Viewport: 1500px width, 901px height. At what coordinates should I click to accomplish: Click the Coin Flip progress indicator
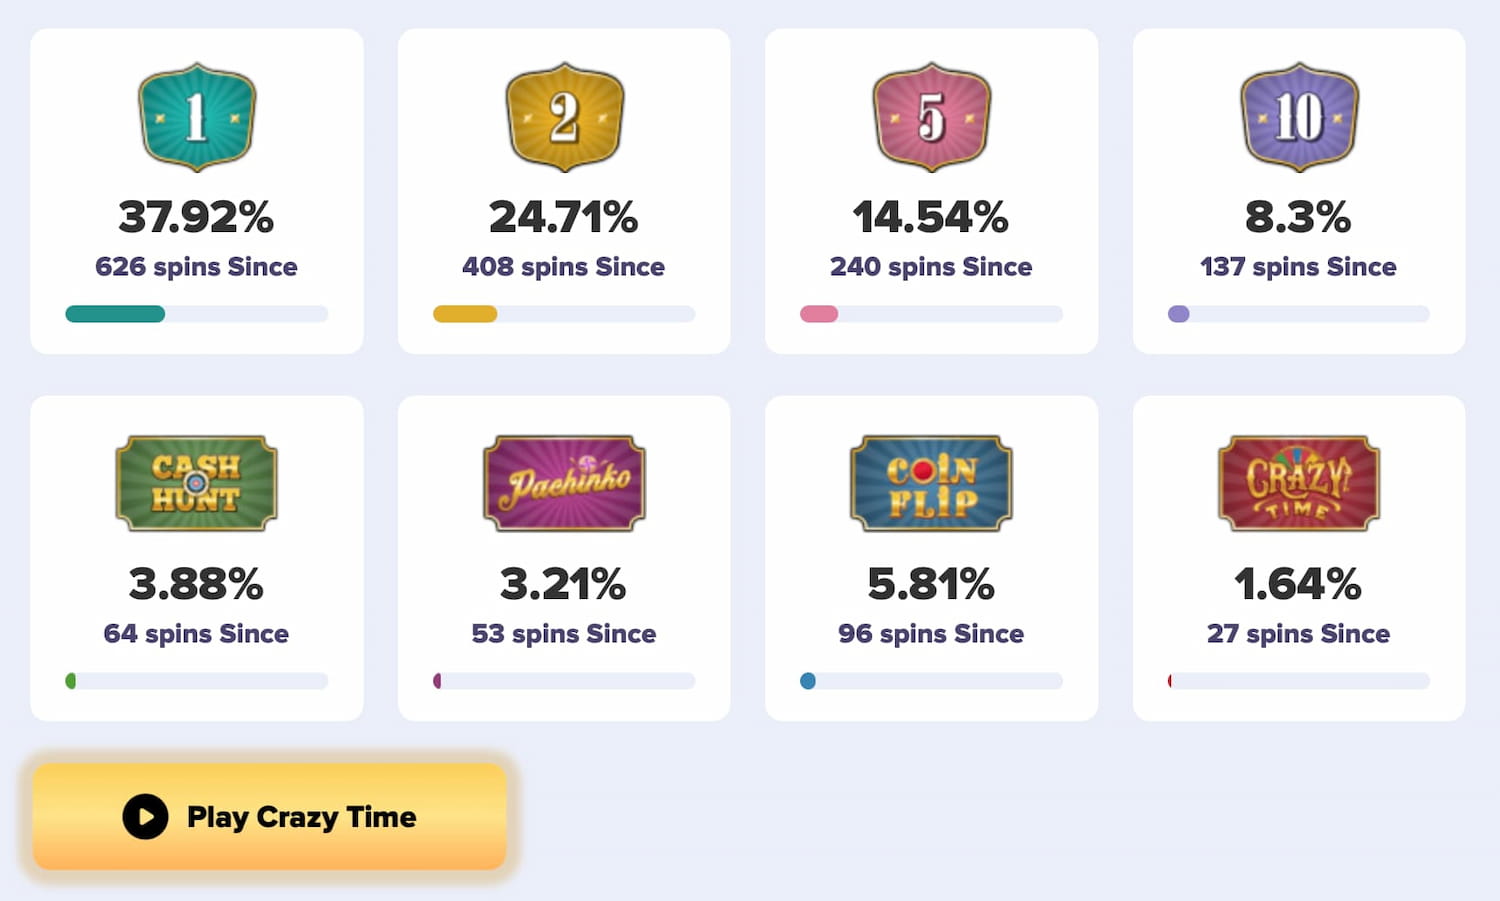click(x=806, y=681)
